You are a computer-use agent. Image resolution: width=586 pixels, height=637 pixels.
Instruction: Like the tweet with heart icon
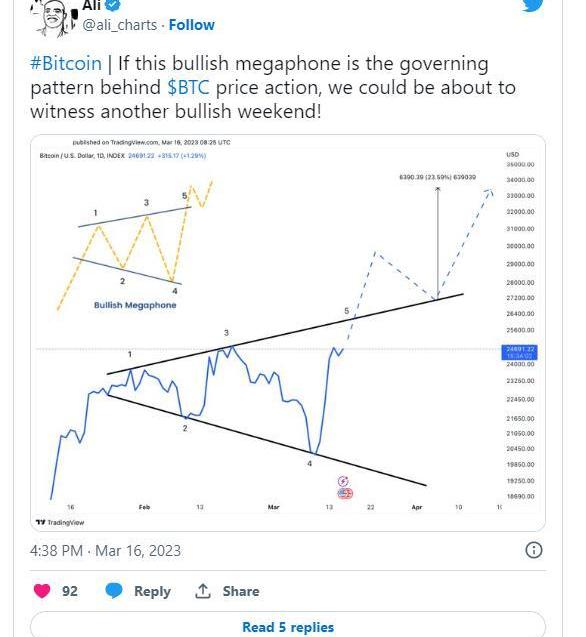point(42,591)
